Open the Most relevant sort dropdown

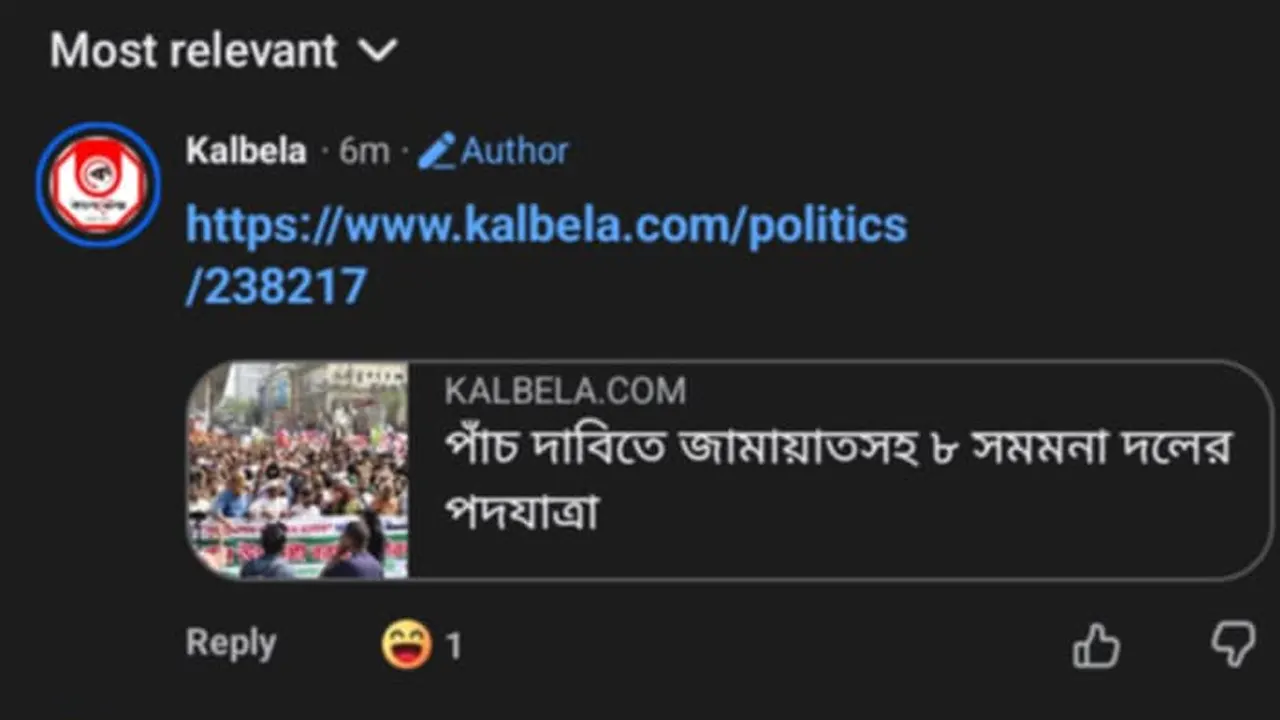click(x=194, y=50)
